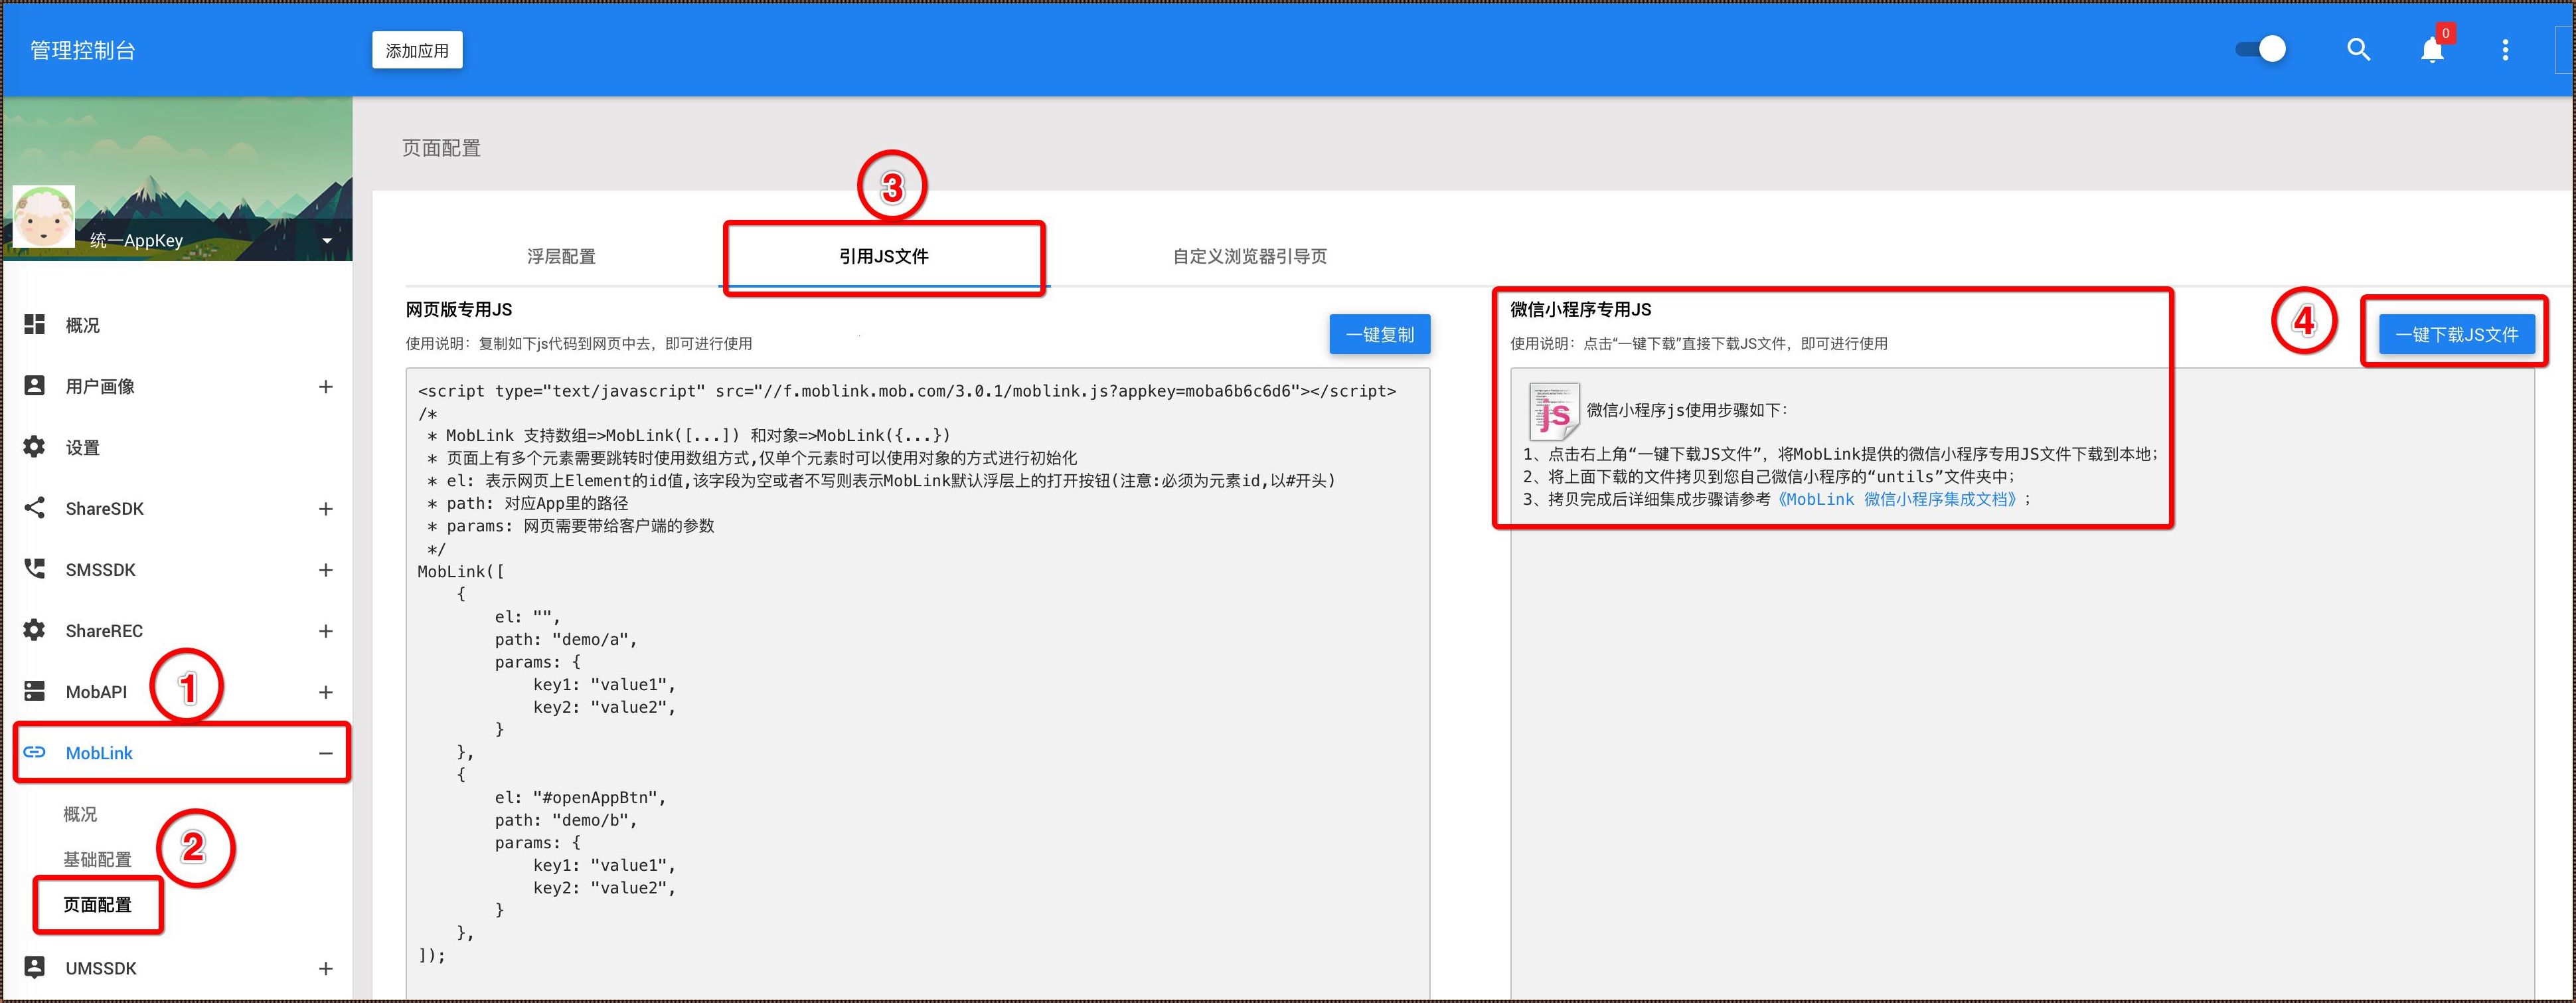The width and height of the screenshot is (2576, 1003).
Task: Click the 概况 dashboard grid icon
Action: [35, 324]
